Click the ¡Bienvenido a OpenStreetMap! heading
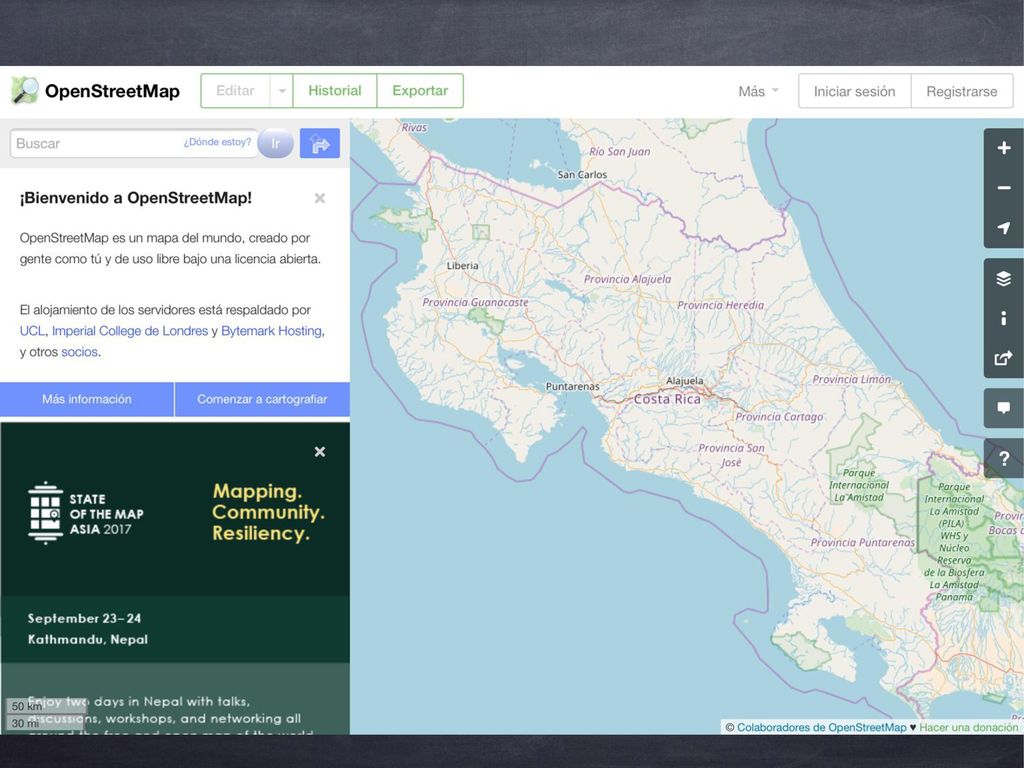This screenshot has width=1024, height=768. pos(136,198)
